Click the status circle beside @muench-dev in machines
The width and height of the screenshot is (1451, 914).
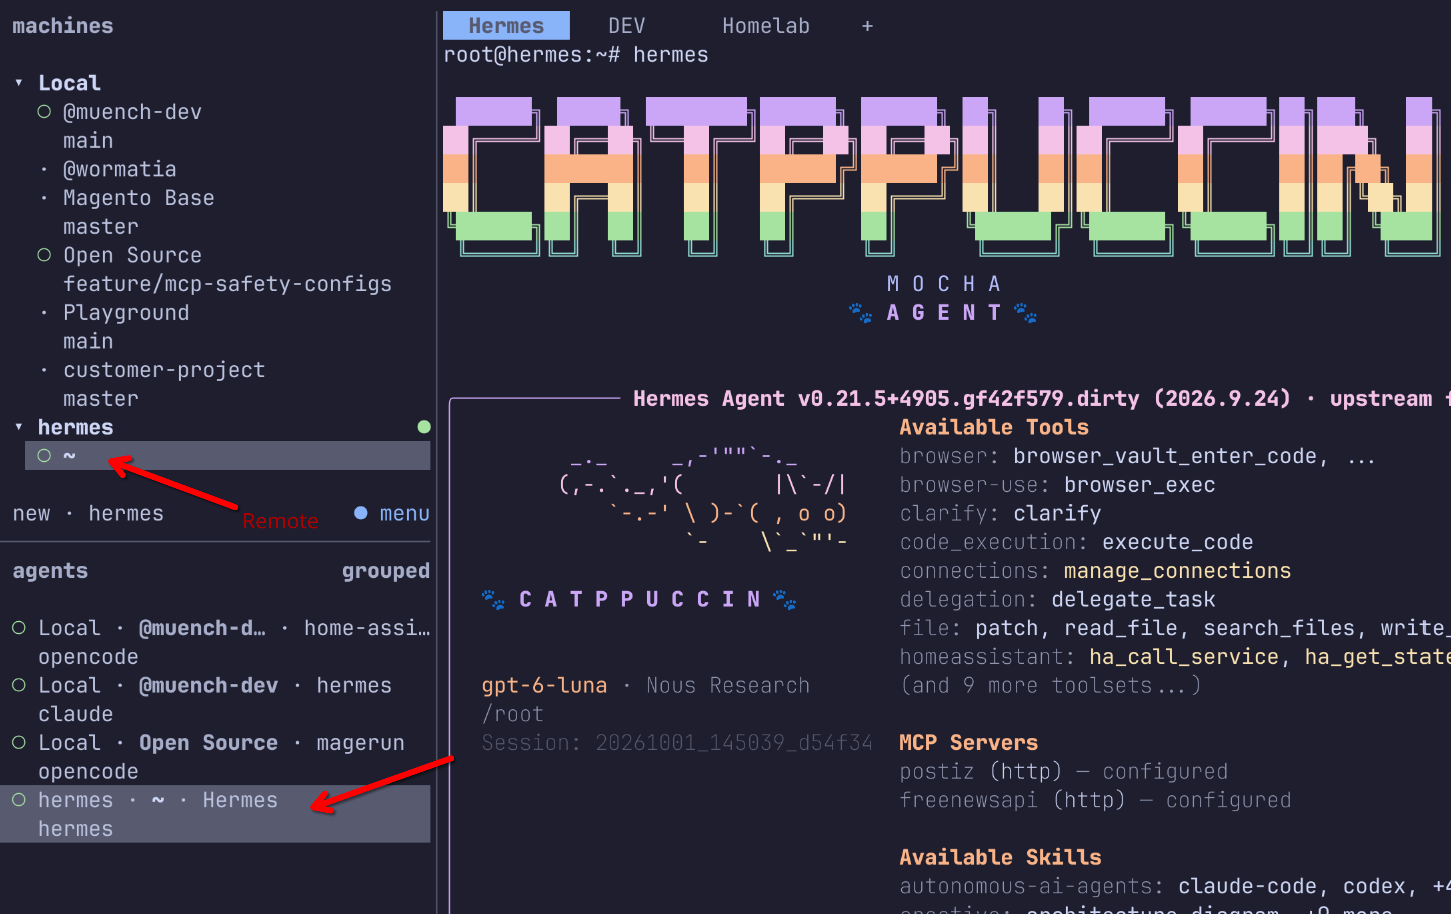pyautogui.click(x=44, y=112)
